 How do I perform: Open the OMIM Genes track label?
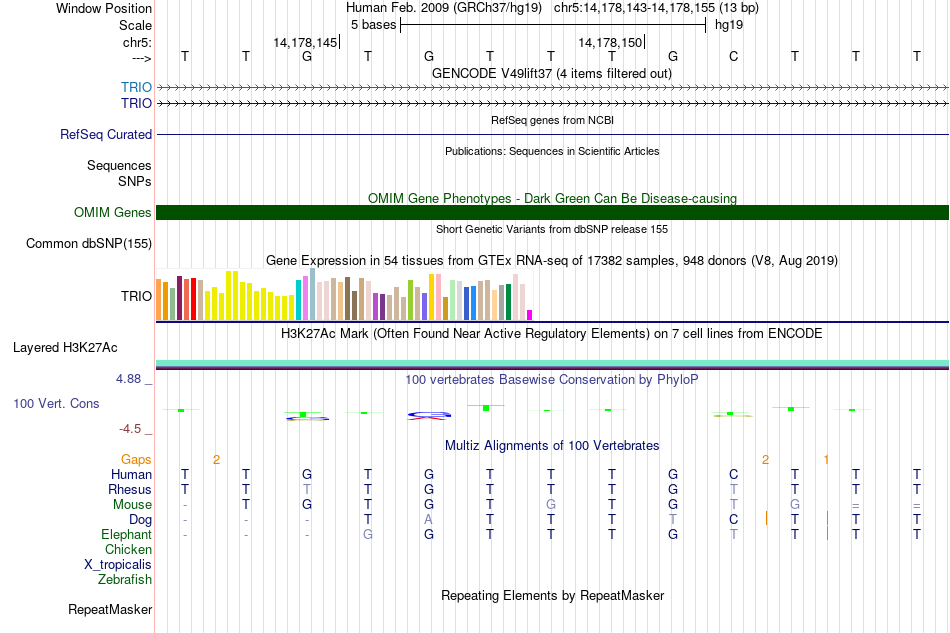pos(113,213)
